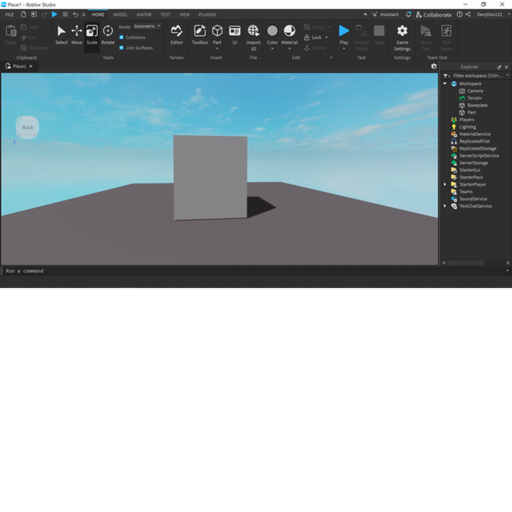Select Baseplate in the Explorer
This screenshot has width=512, height=512.
pos(477,105)
